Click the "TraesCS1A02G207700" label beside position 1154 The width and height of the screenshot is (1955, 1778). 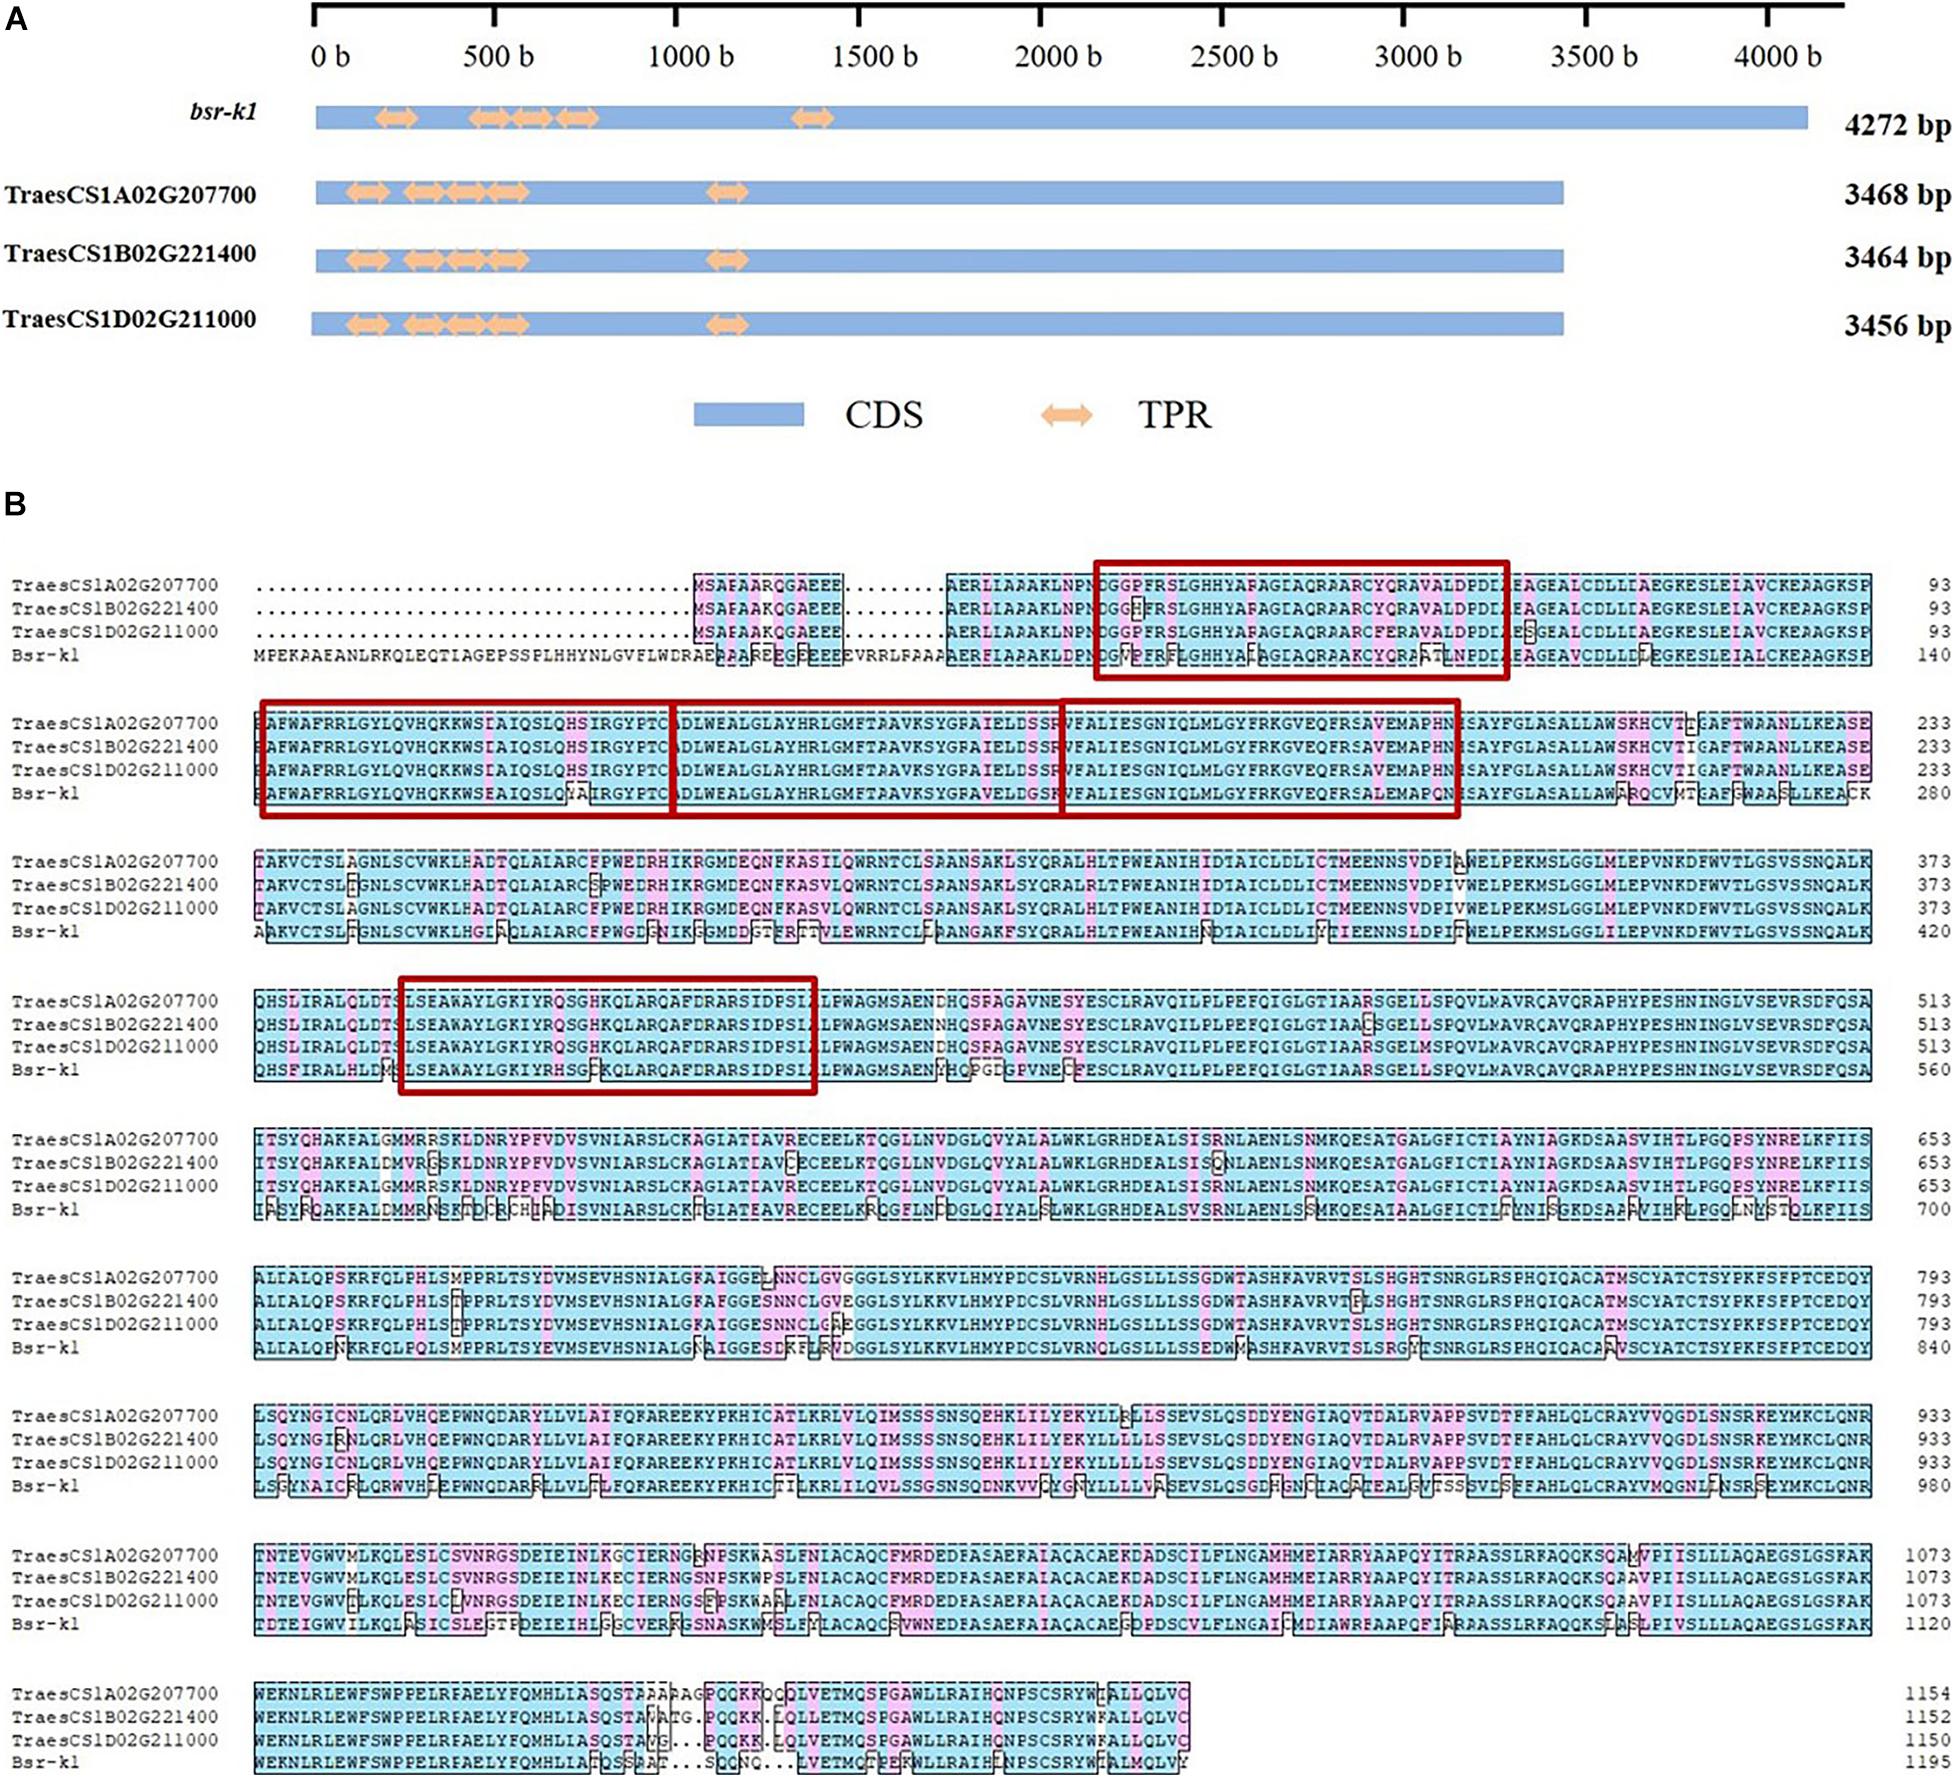coord(115,1694)
